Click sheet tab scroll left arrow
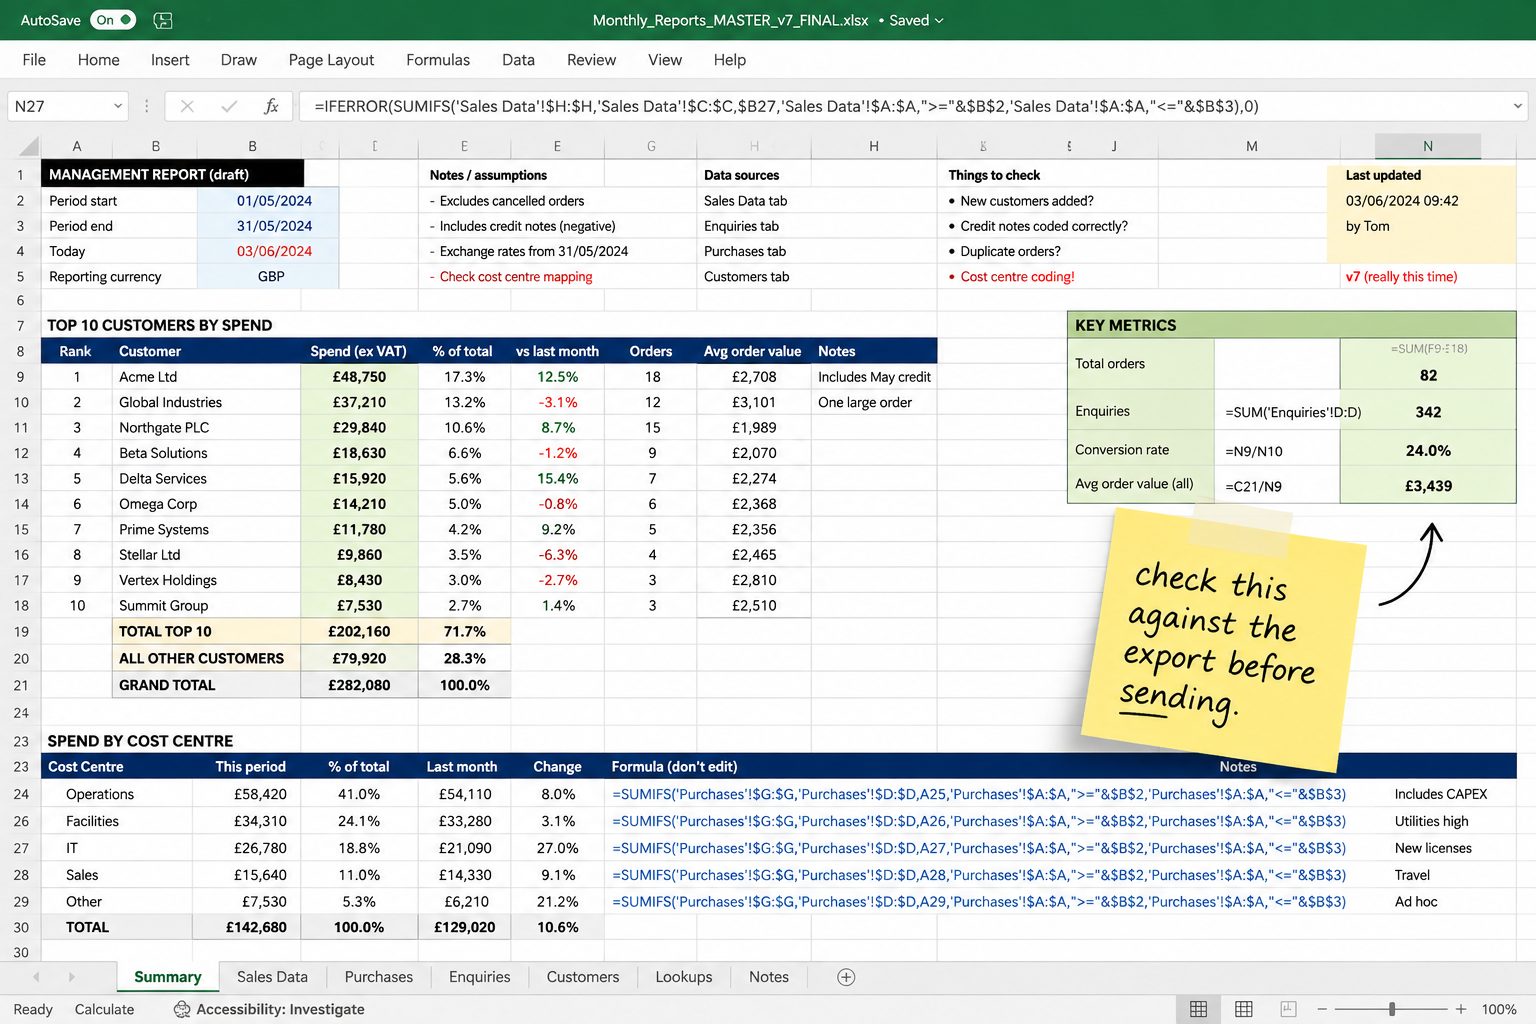Image resolution: width=1536 pixels, height=1024 pixels. 37,977
